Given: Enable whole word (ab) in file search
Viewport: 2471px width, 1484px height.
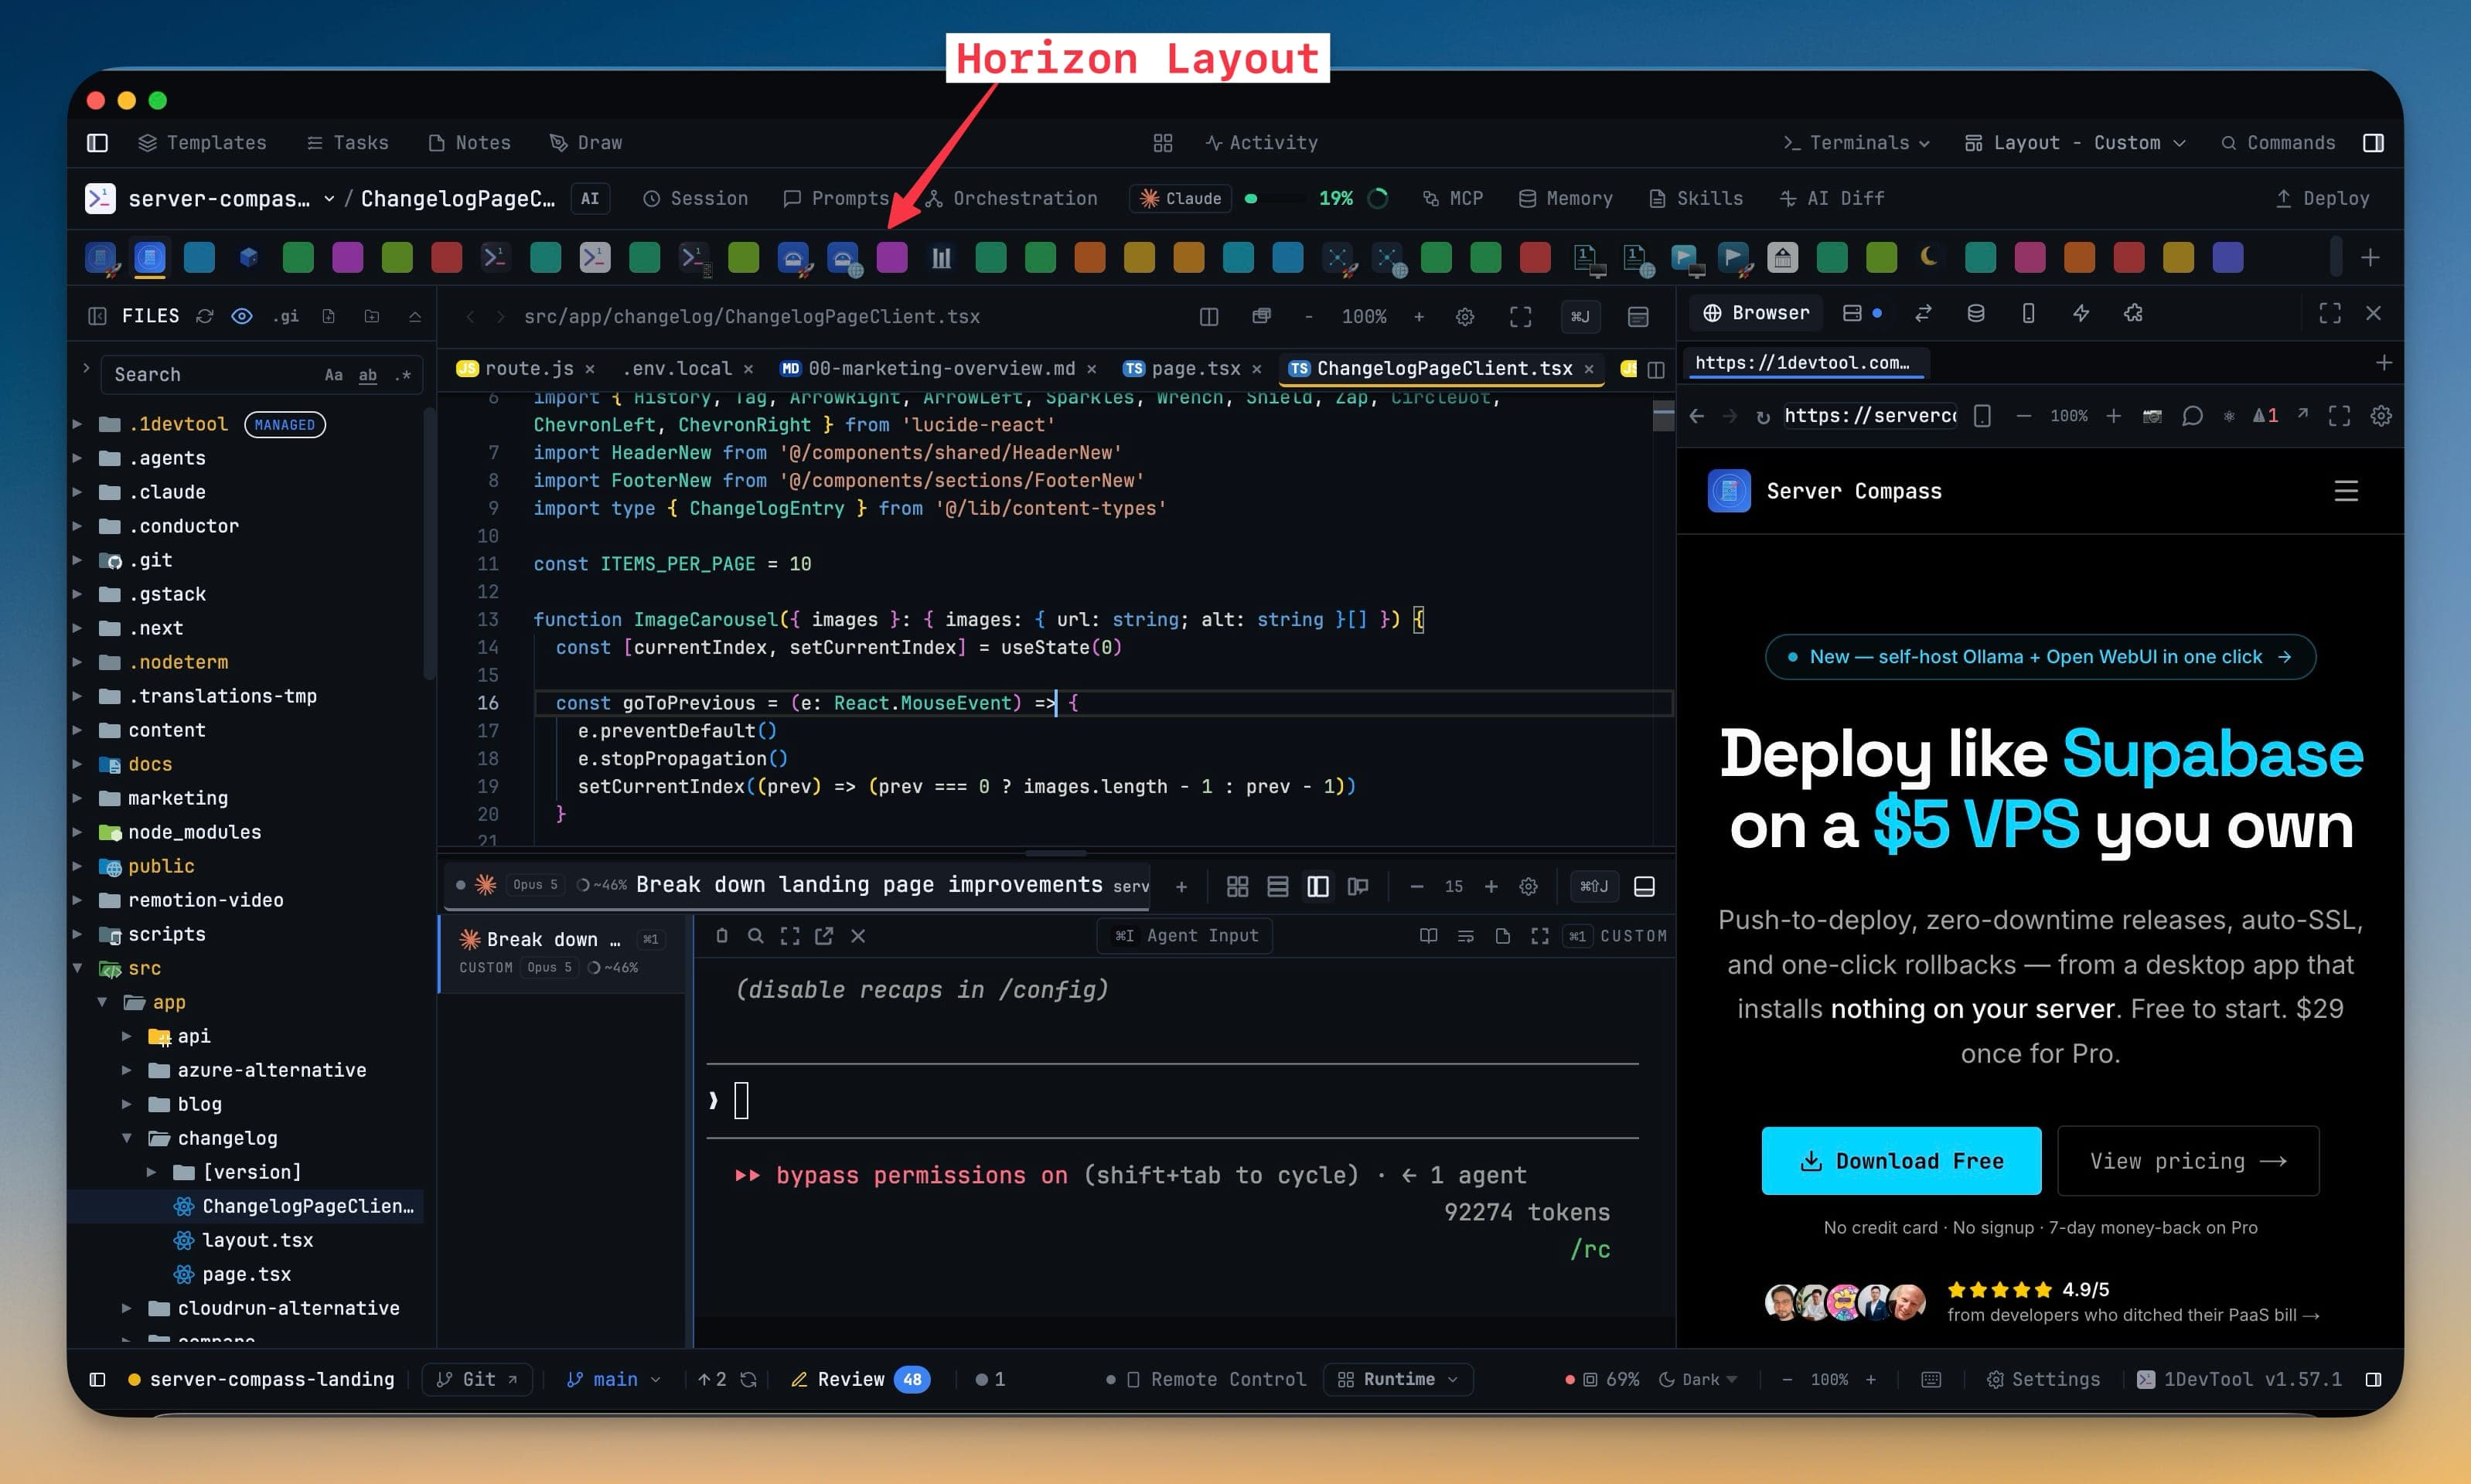Looking at the screenshot, I should (x=368, y=375).
